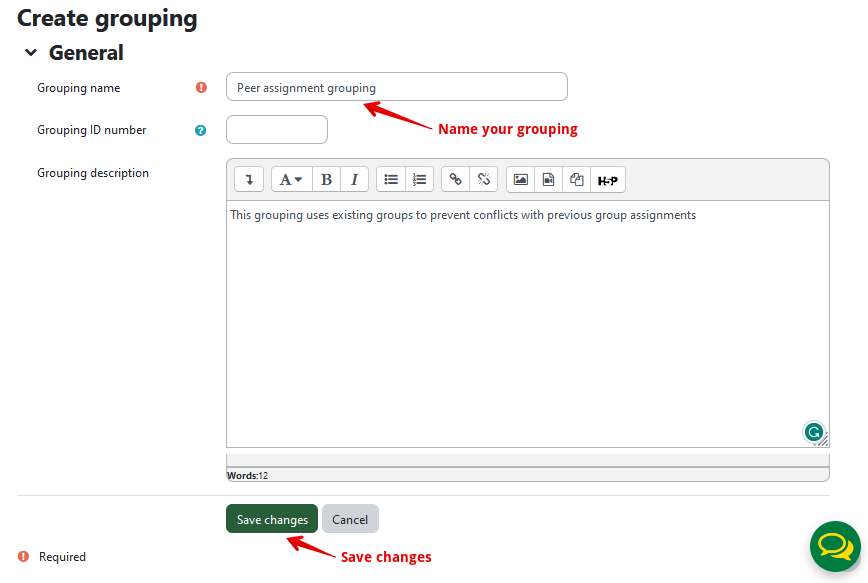Viewport: 868px width, 583px height.
Task: Insert an ordered numbered list
Action: [419, 180]
